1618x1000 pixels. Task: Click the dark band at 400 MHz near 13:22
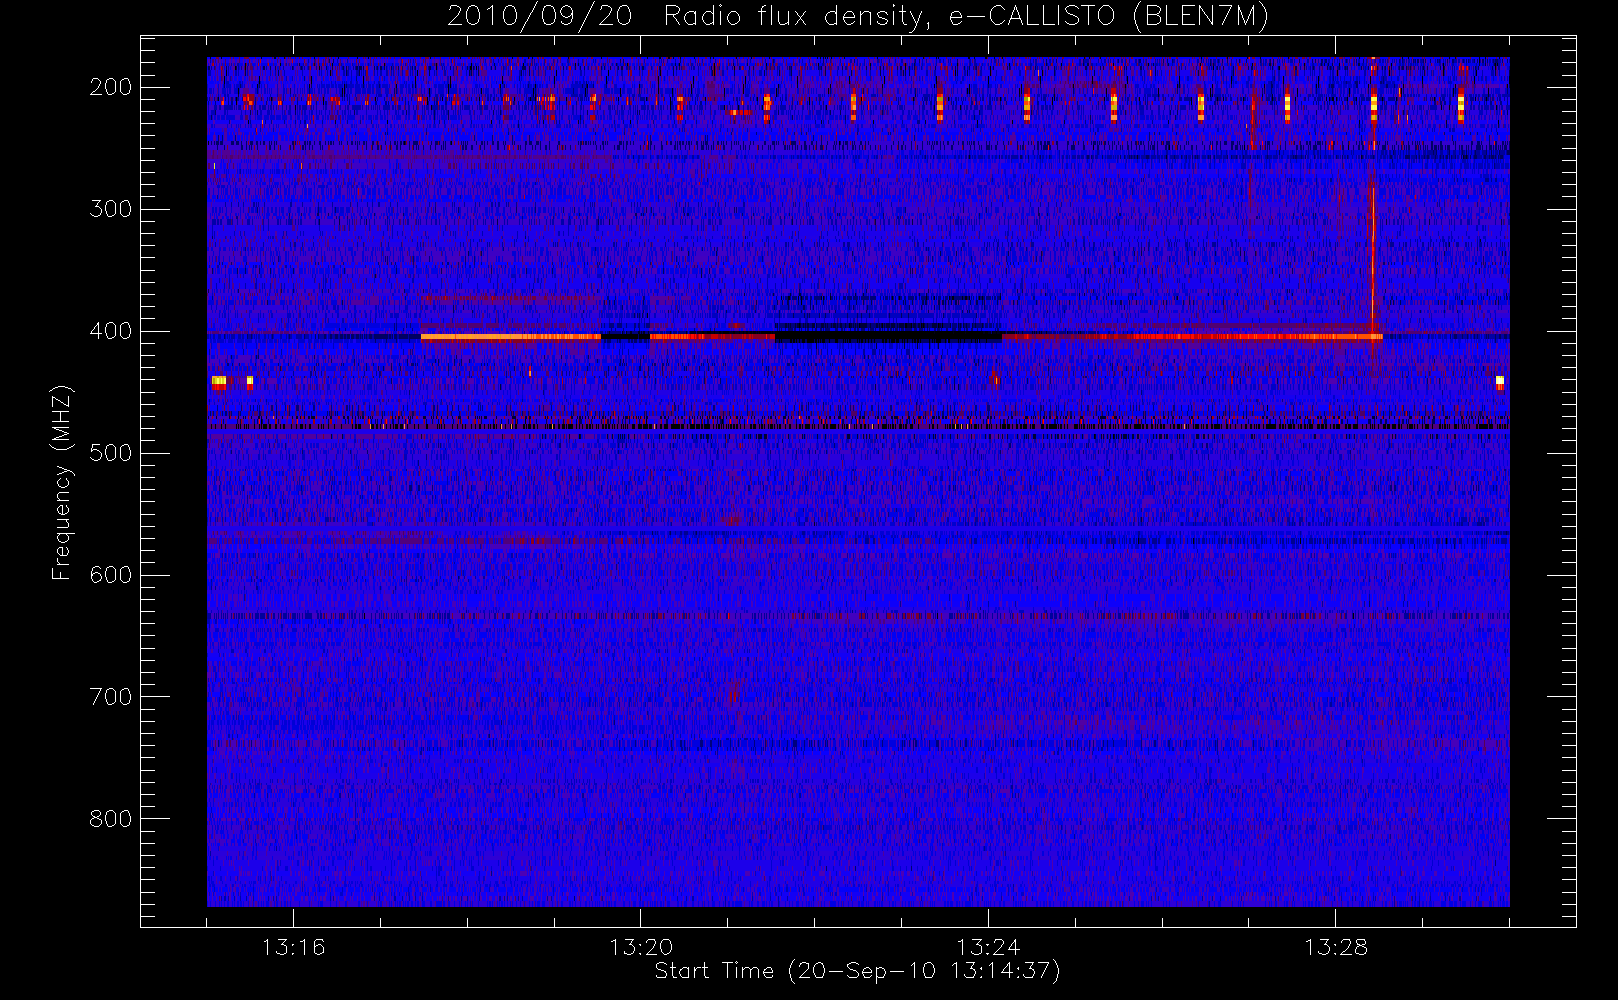coord(888,338)
